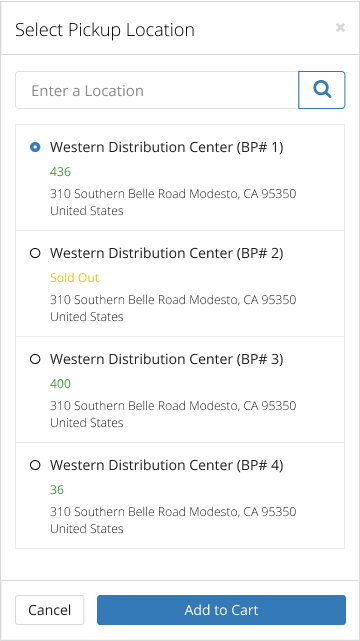Click the green 36 stock count
This screenshot has height=641, width=360.
(x=57, y=490)
